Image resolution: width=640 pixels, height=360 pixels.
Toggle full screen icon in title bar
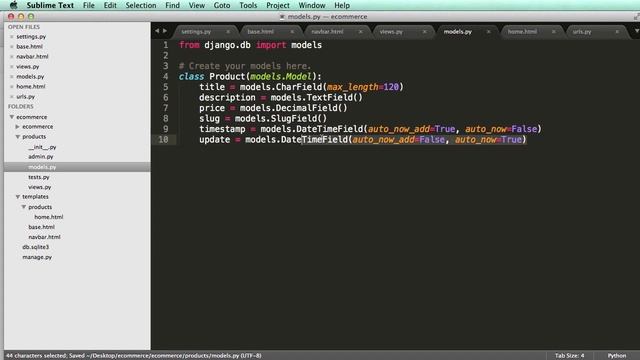[x=636, y=17]
